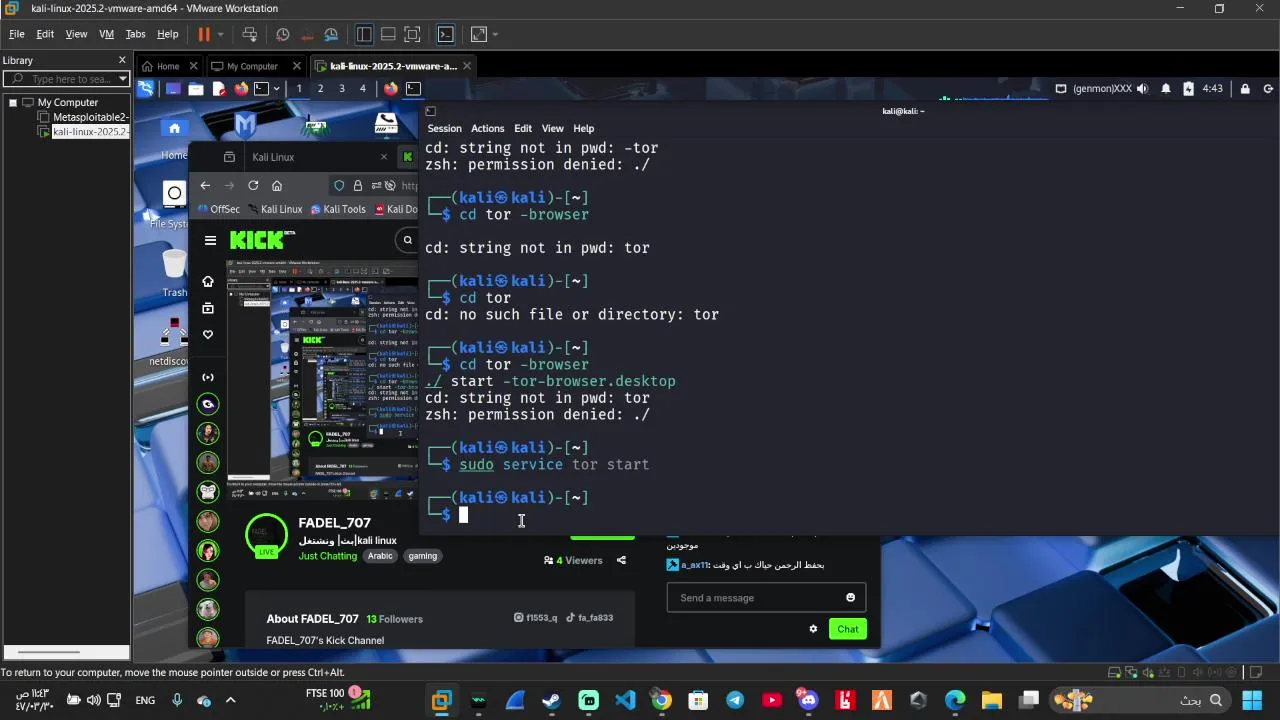Open the Just Chatting category link

(327, 556)
